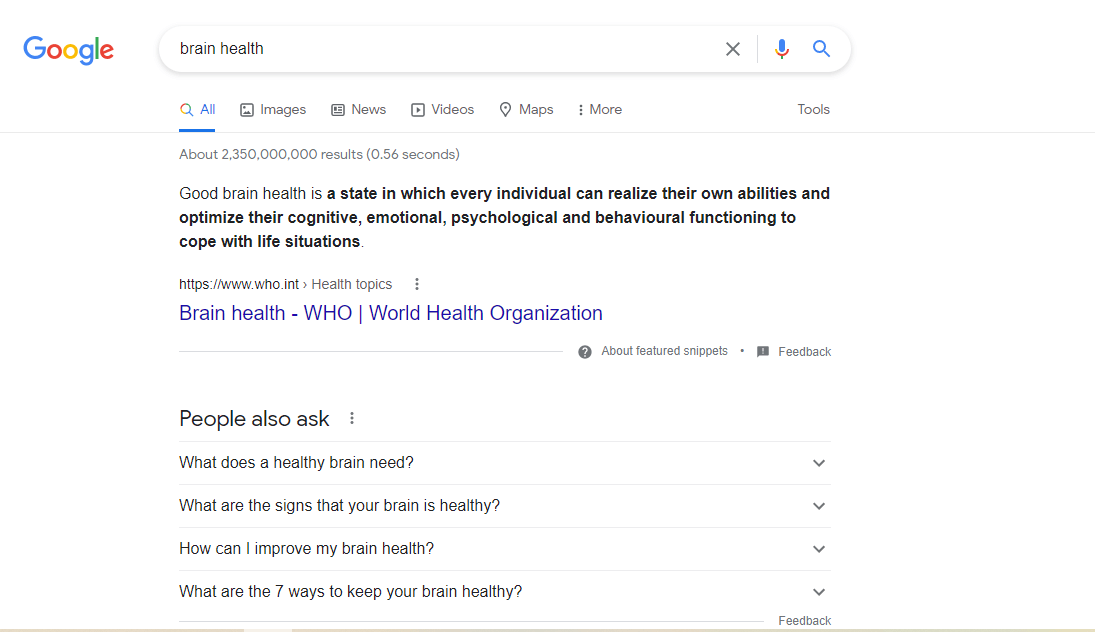Start voice search with microphone icon
Screen dimensions: 1095x632
click(x=781, y=49)
